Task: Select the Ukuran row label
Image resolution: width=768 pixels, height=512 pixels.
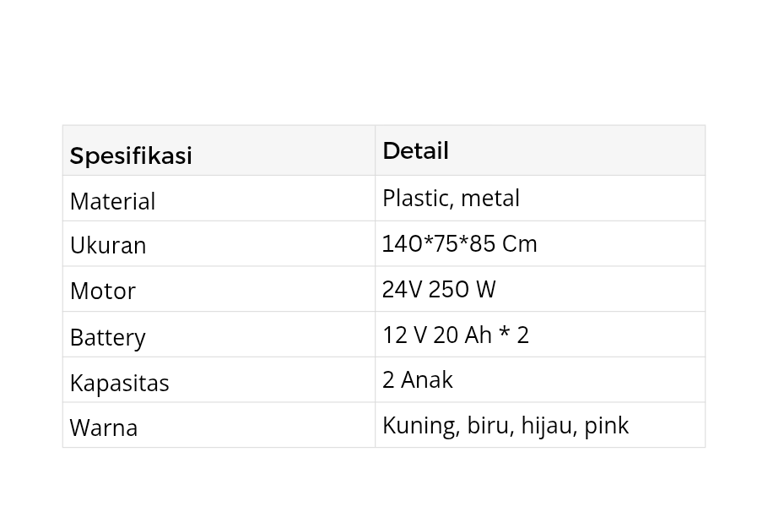Action: pos(108,245)
